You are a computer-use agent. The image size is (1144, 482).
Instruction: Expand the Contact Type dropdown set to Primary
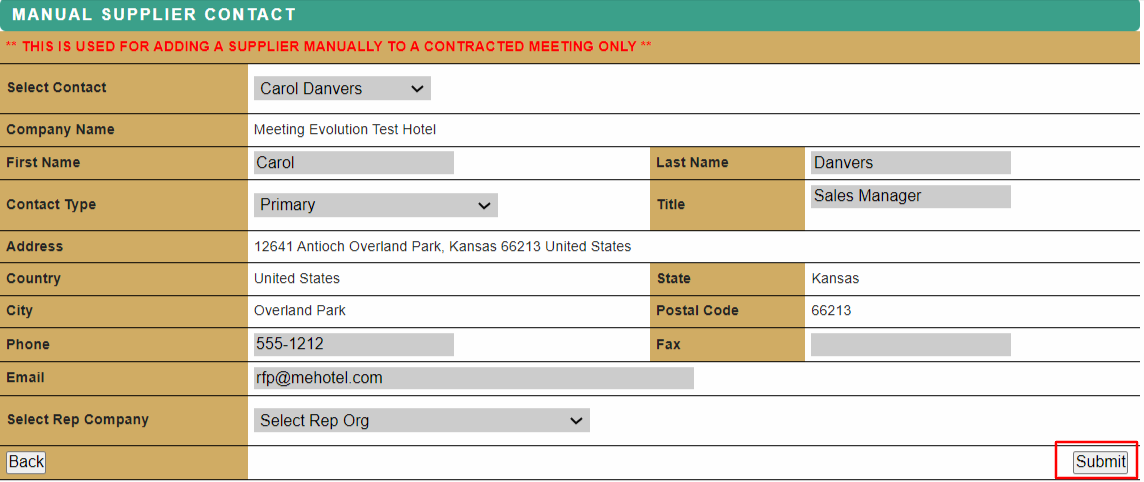(x=375, y=205)
